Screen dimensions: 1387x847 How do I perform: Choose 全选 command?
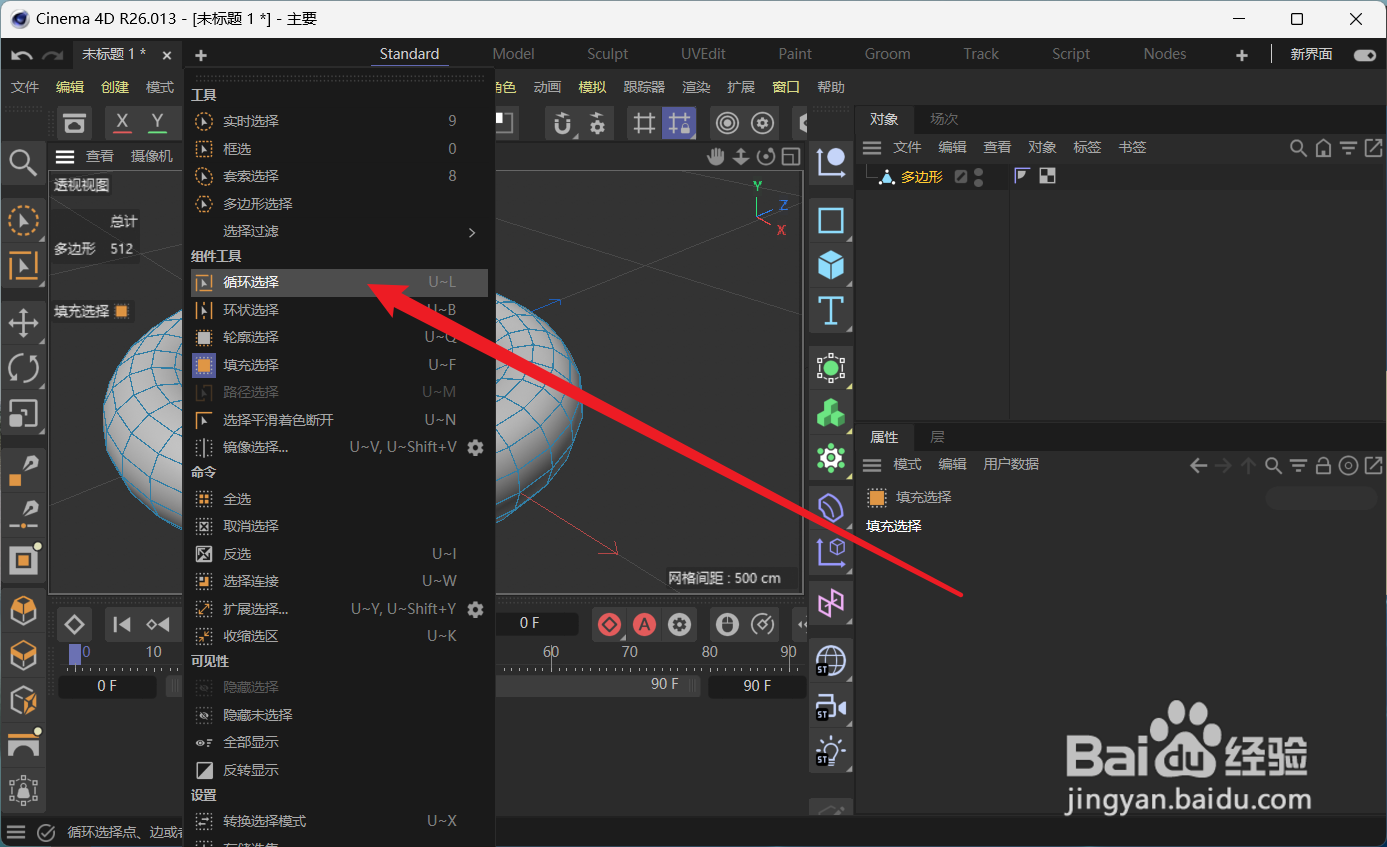pos(339,499)
